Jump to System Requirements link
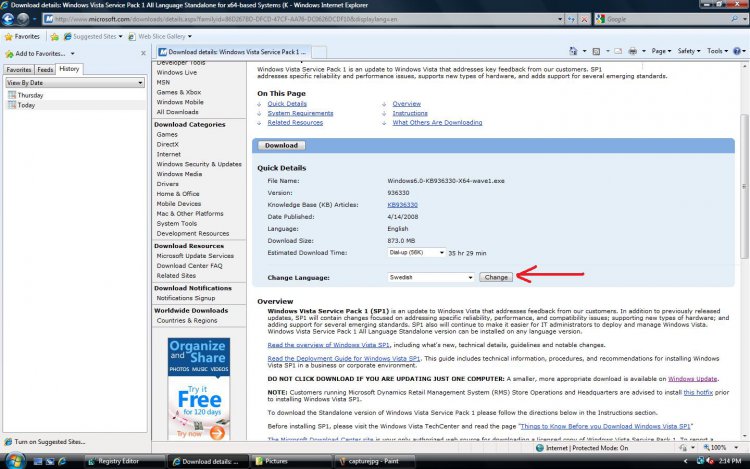The width and height of the screenshot is (750, 469). coord(300,113)
